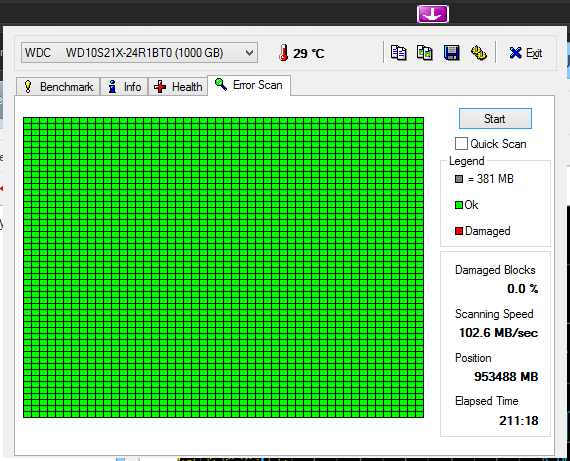Click the blue X Exit icon

click(x=515, y=53)
